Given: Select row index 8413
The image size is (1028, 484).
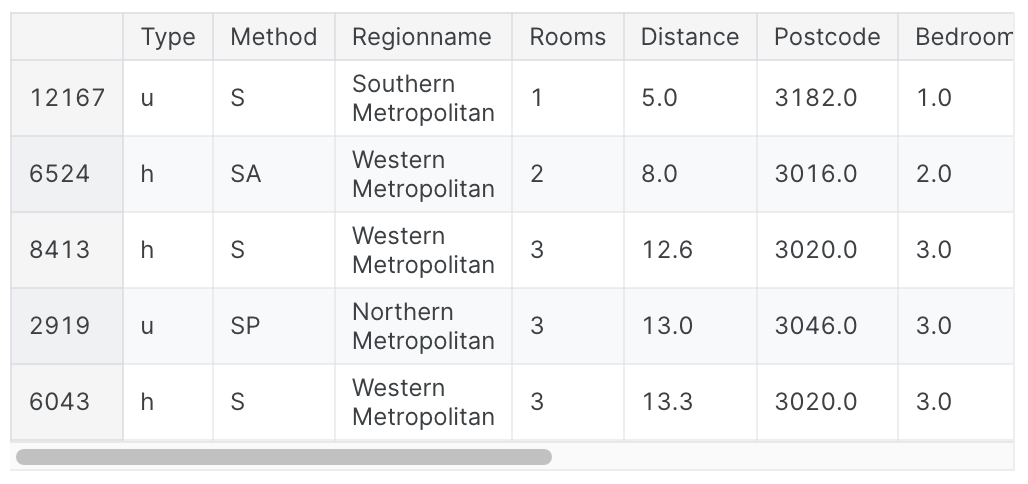Looking at the screenshot, I should pos(67,251).
